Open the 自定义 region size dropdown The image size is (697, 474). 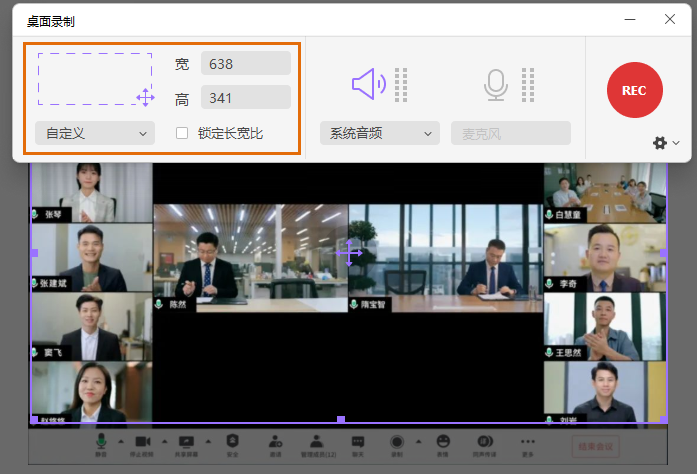pyautogui.click(x=95, y=133)
